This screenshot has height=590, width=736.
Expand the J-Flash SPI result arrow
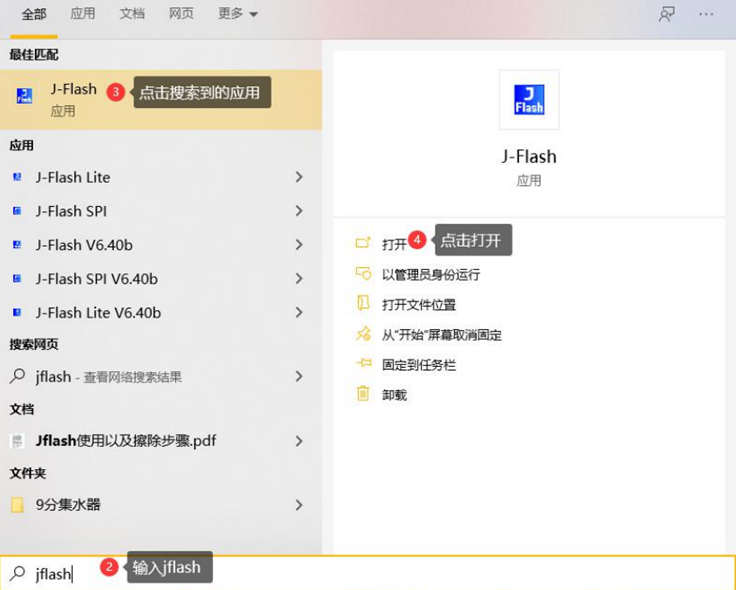[x=299, y=211]
